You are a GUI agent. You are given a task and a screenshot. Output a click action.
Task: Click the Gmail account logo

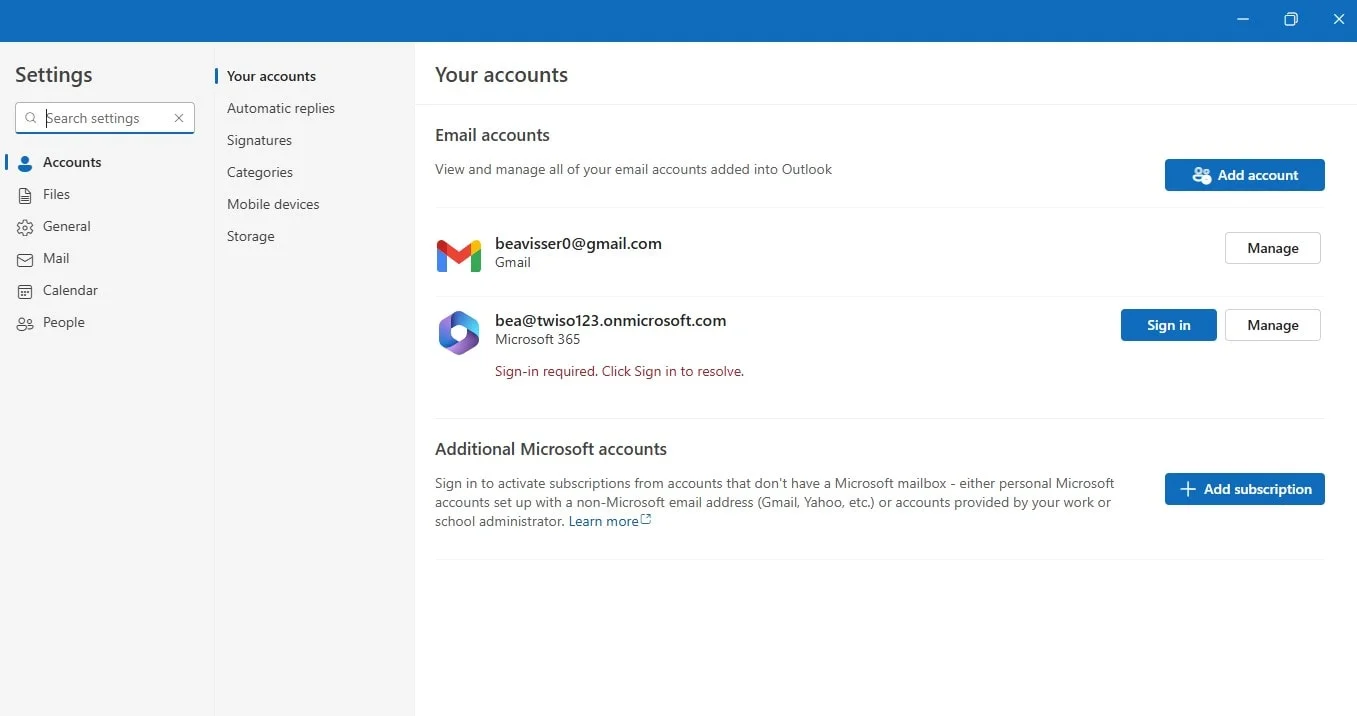[458, 255]
